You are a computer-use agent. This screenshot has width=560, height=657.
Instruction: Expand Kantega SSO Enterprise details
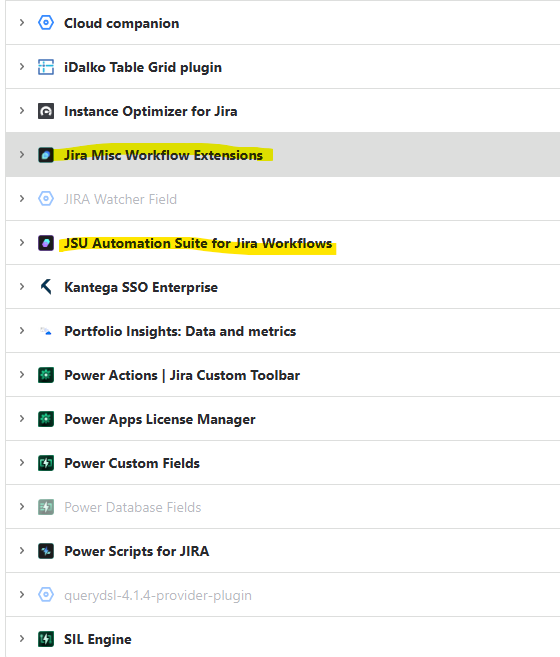point(22,287)
